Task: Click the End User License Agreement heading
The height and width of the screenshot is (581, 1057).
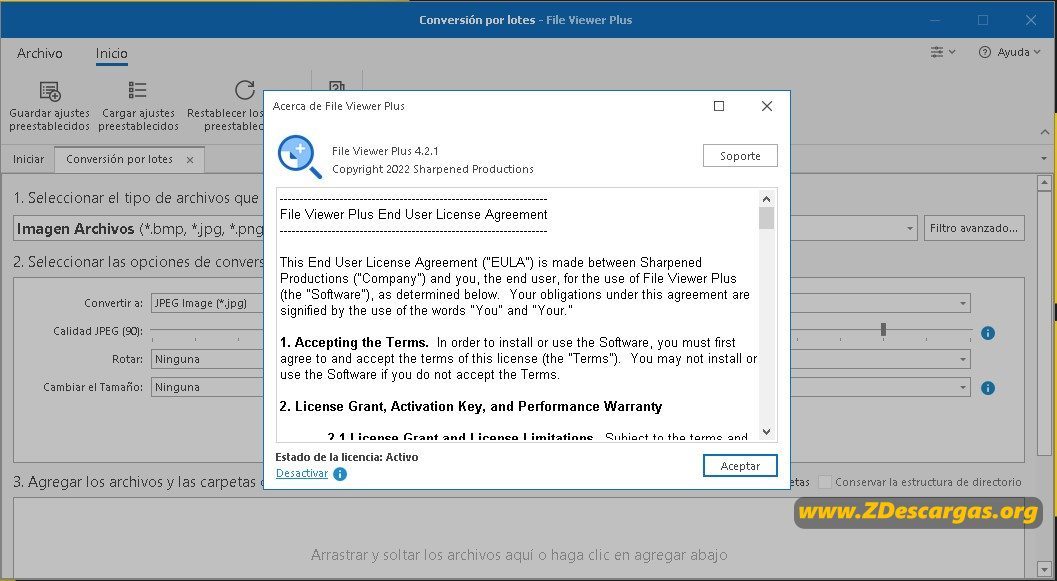Action: [414, 214]
